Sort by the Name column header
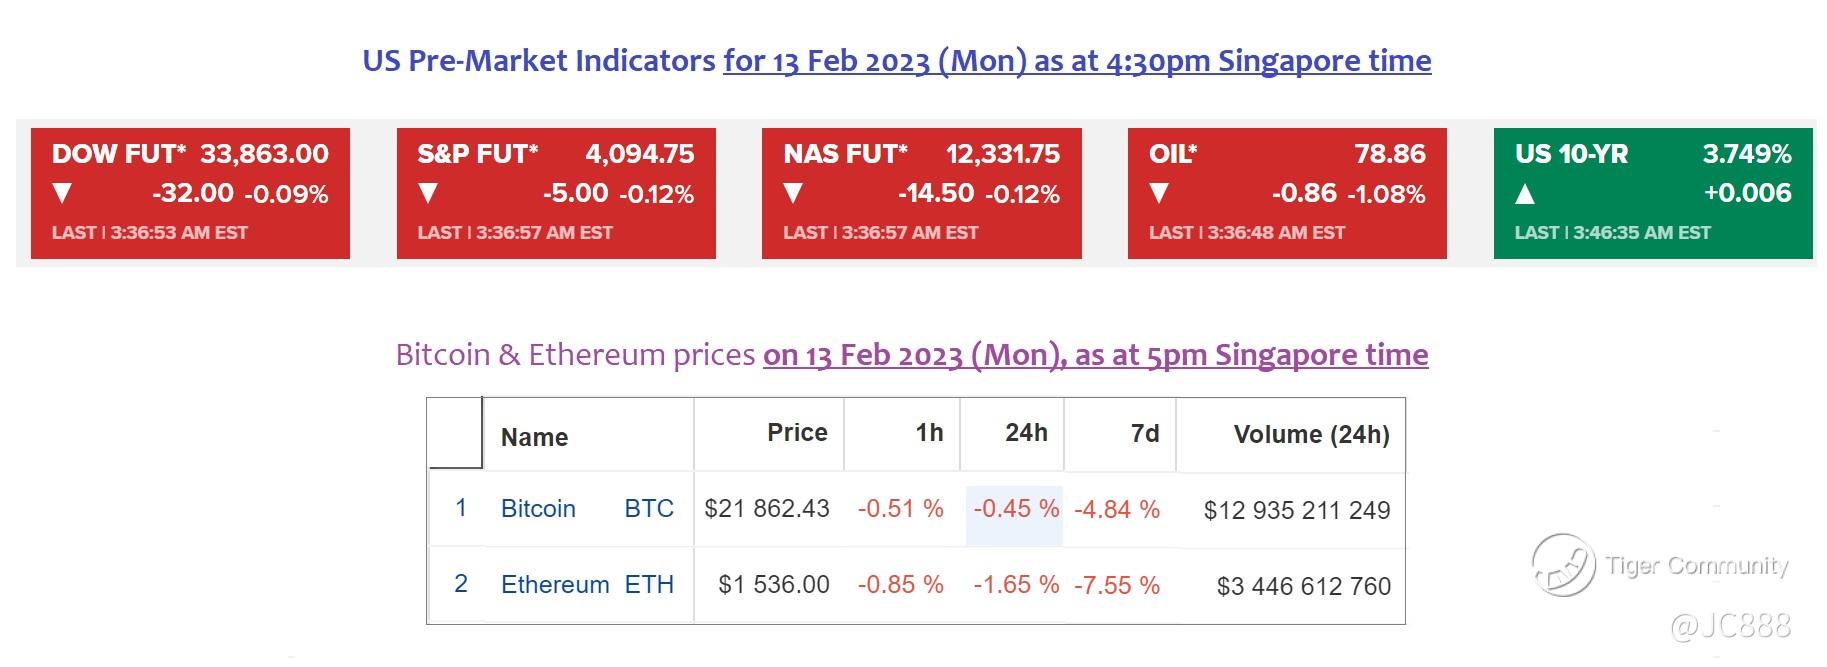The image size is (1827, 667). coord(534,437)
